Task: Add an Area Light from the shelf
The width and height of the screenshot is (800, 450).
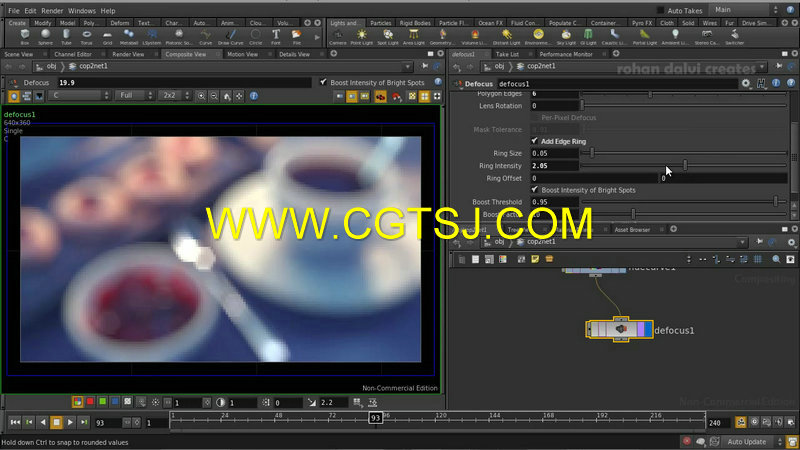Action: tap(414, 37)
